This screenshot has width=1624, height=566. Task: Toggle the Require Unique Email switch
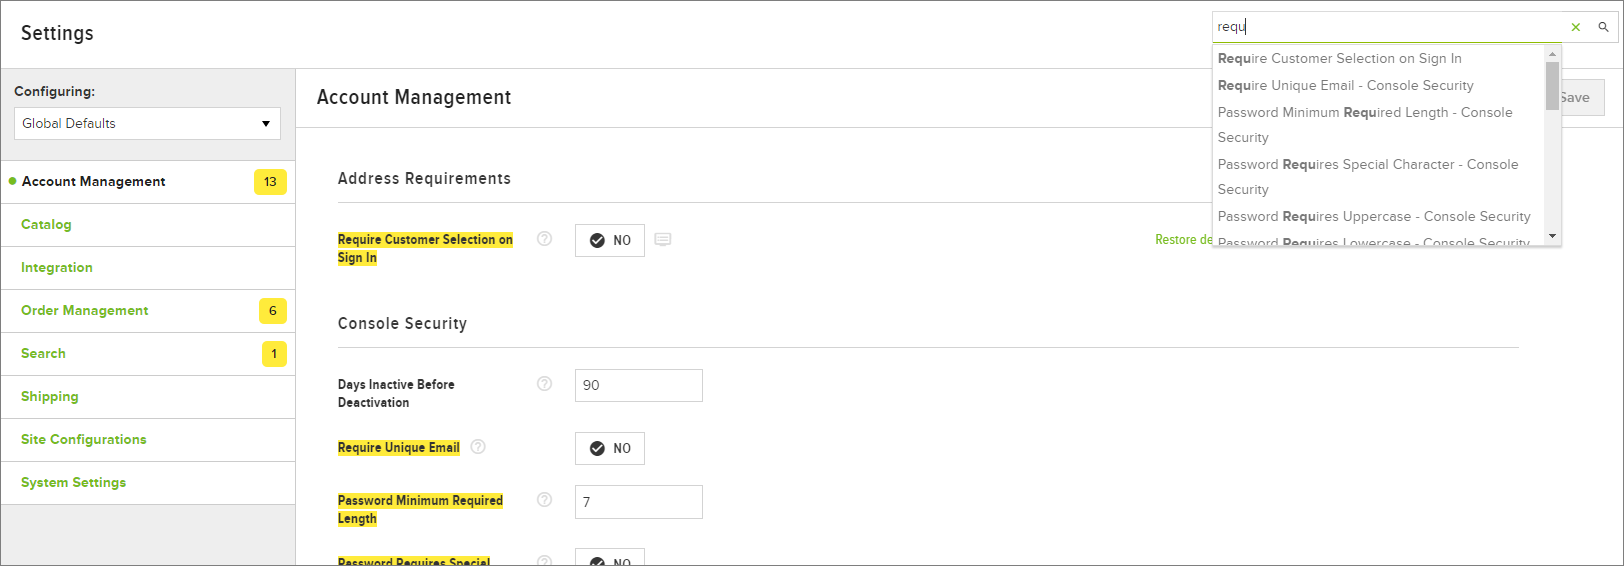(610, 448)
